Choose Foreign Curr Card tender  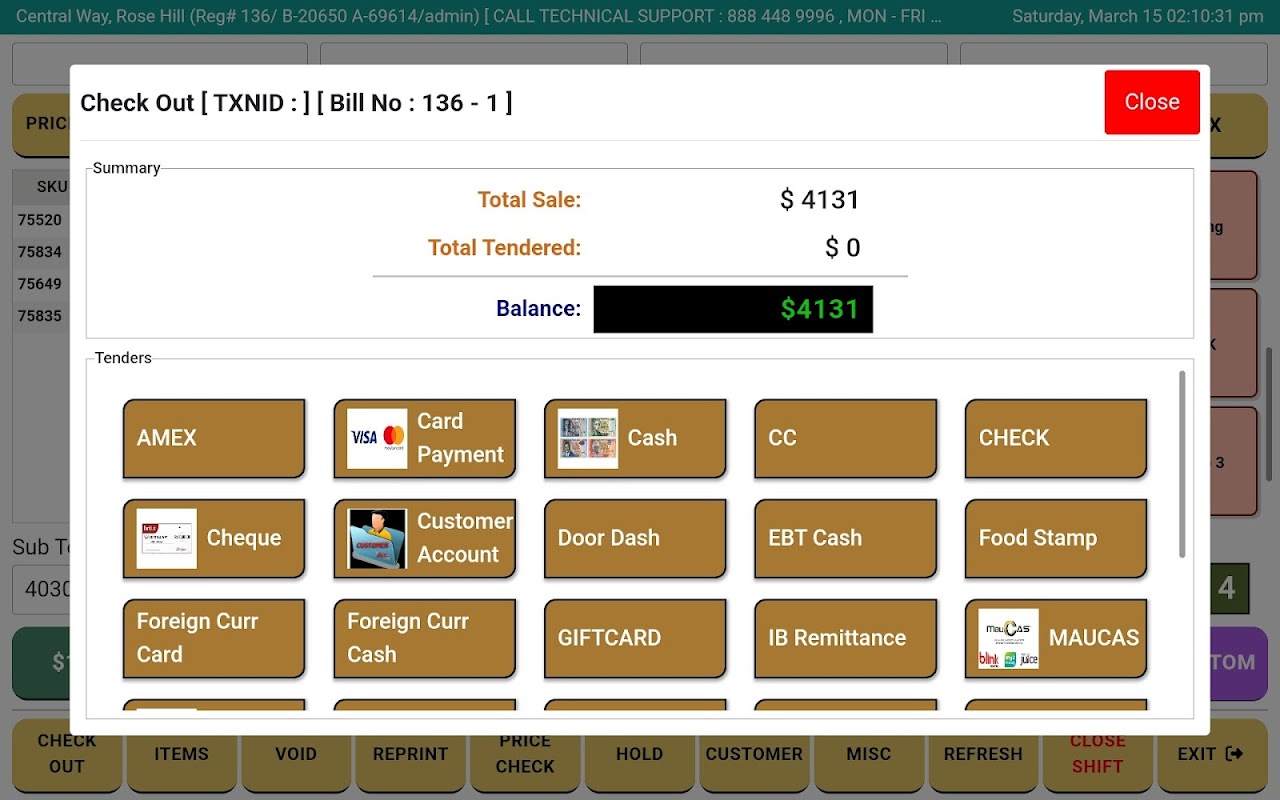[x=214, y=638]
